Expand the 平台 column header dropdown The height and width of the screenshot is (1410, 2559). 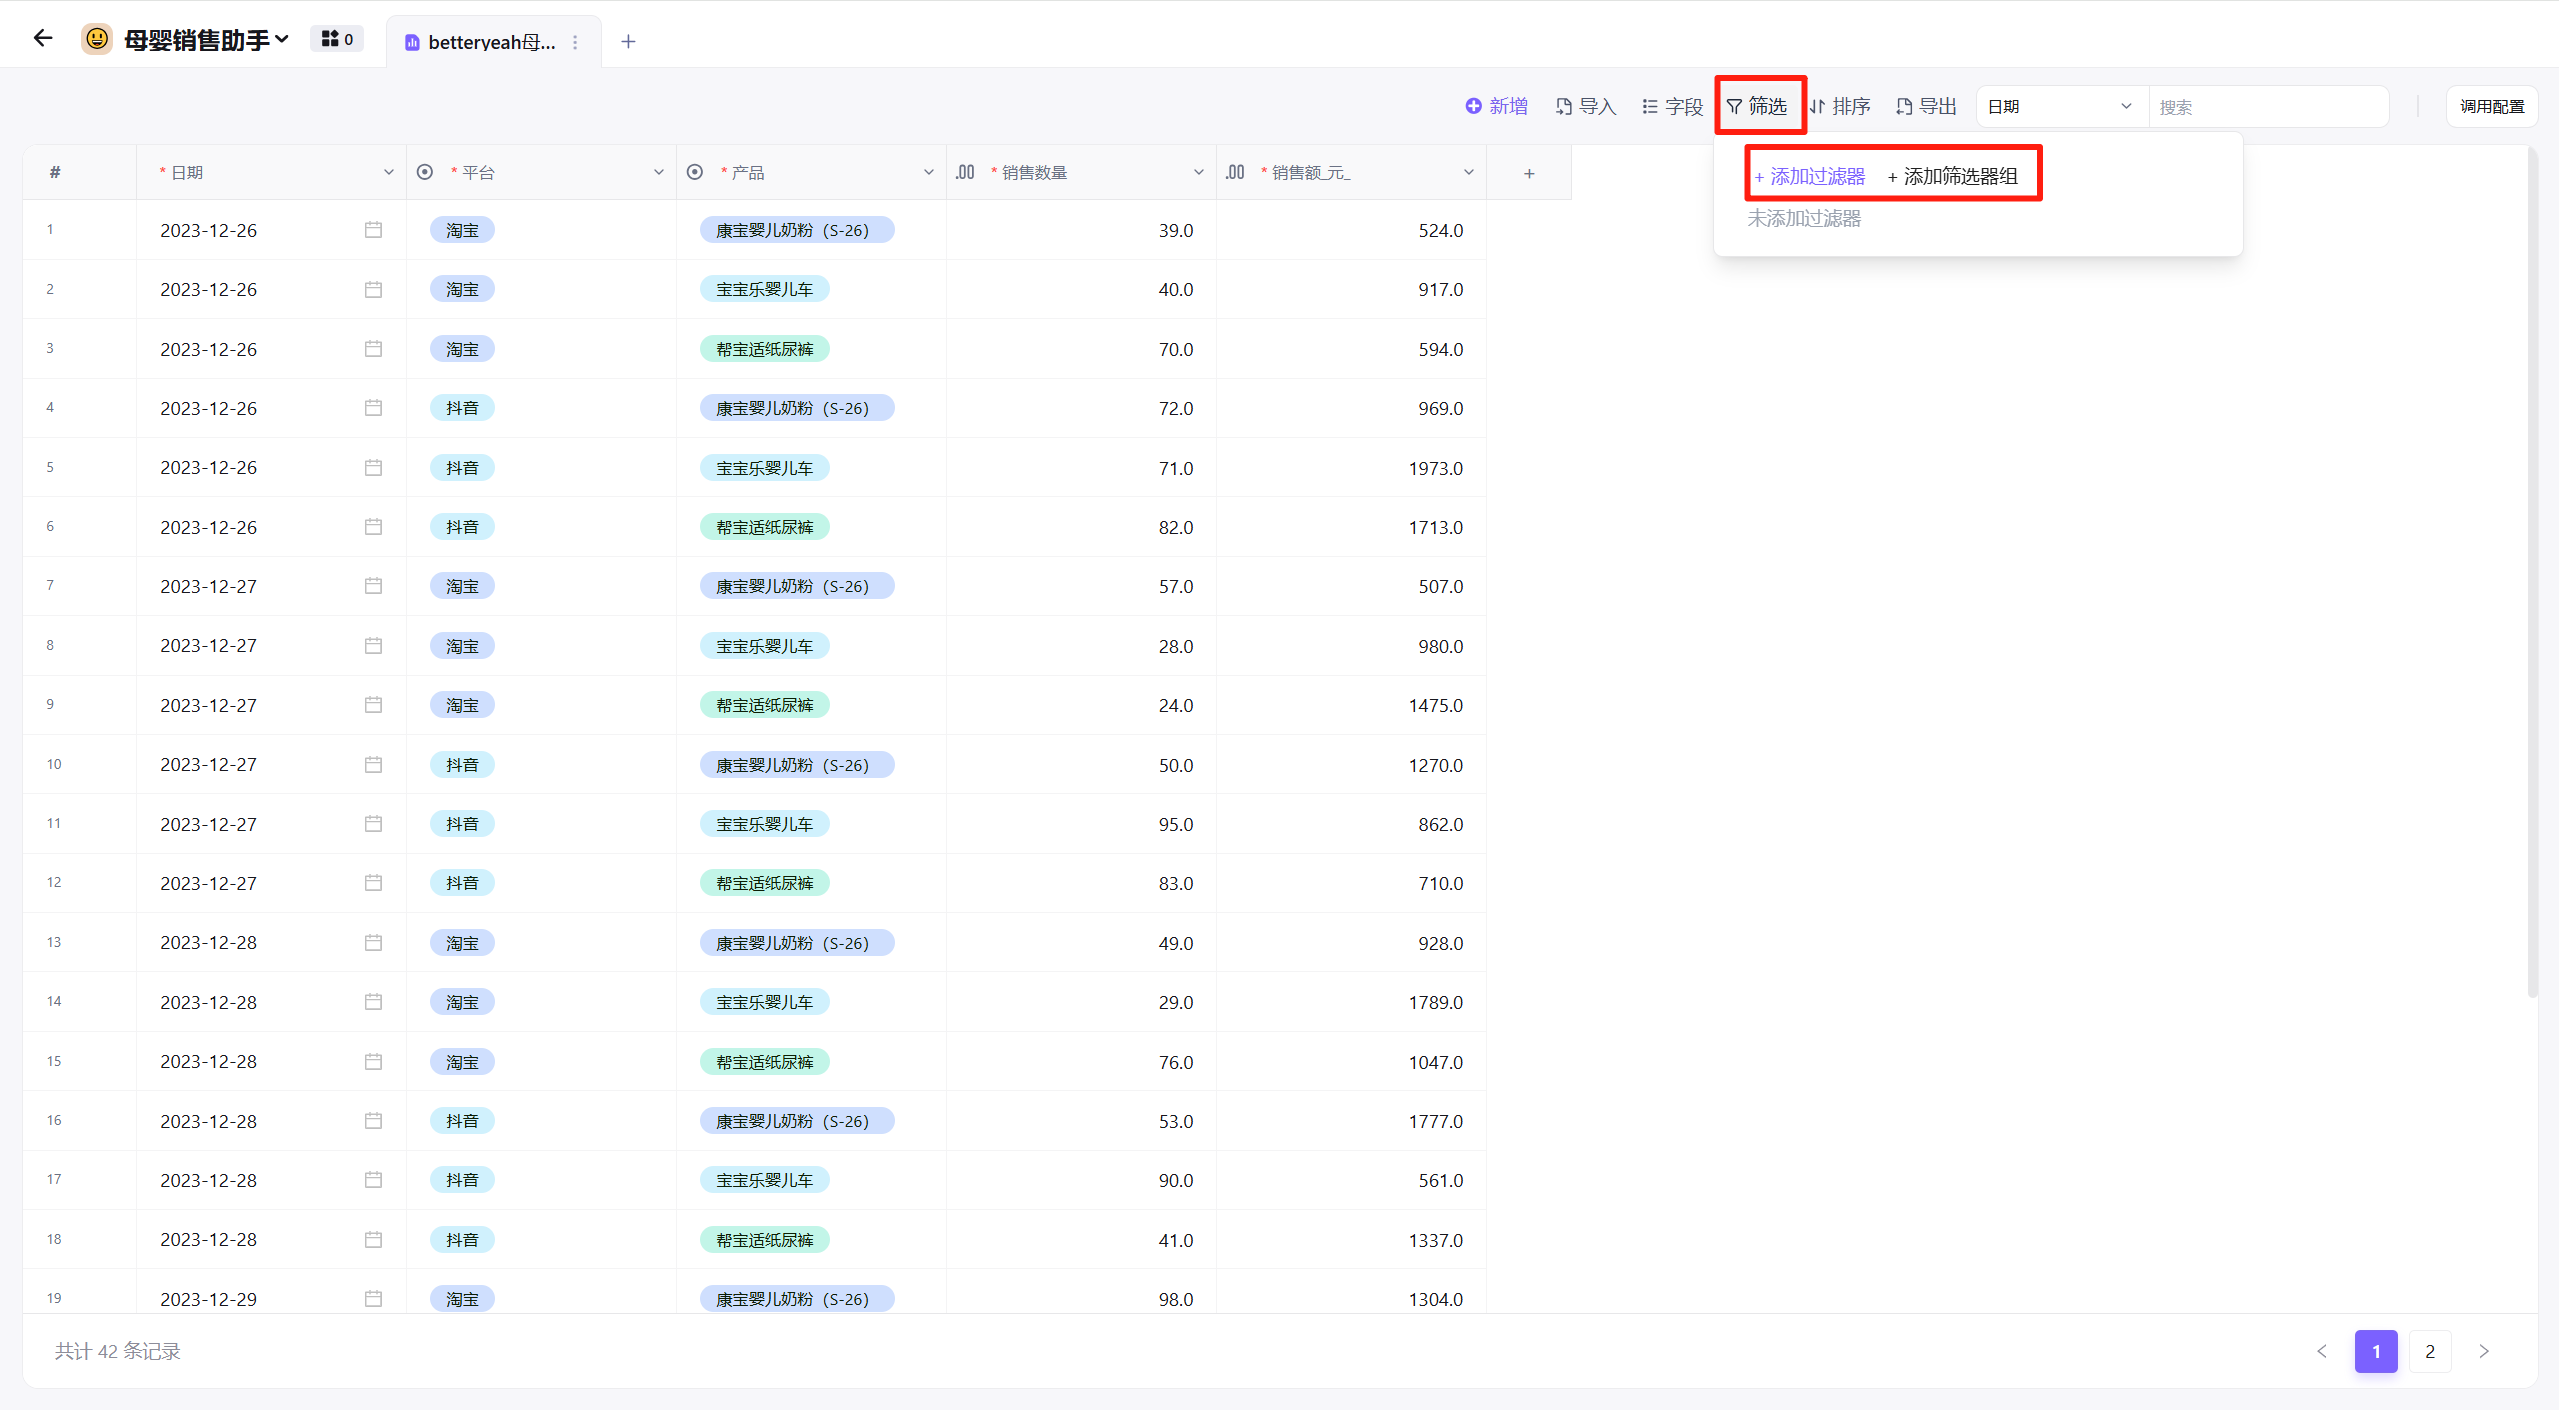click(x=658, y=173)
